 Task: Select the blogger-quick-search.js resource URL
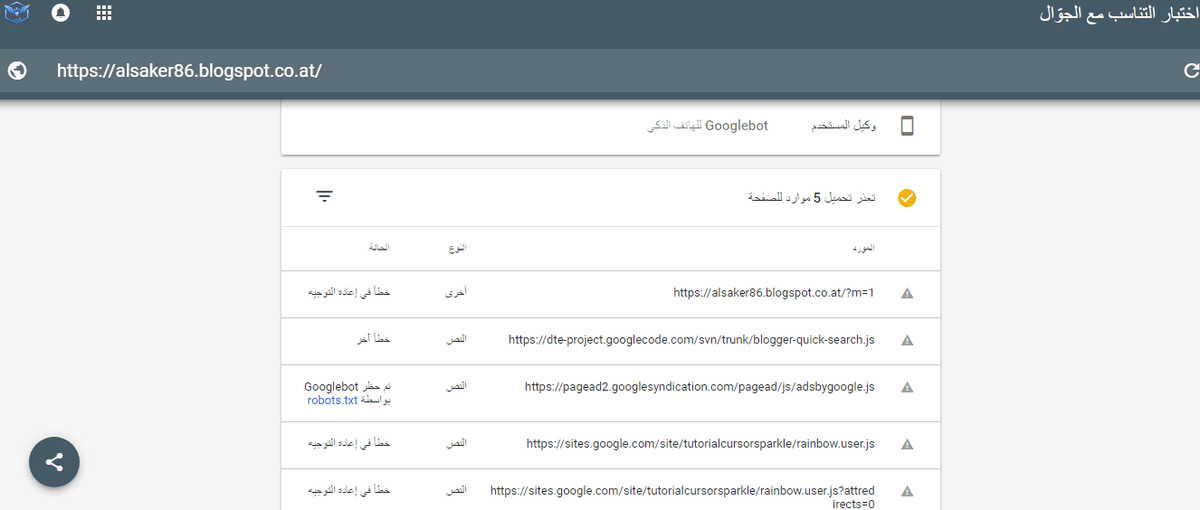691,340
